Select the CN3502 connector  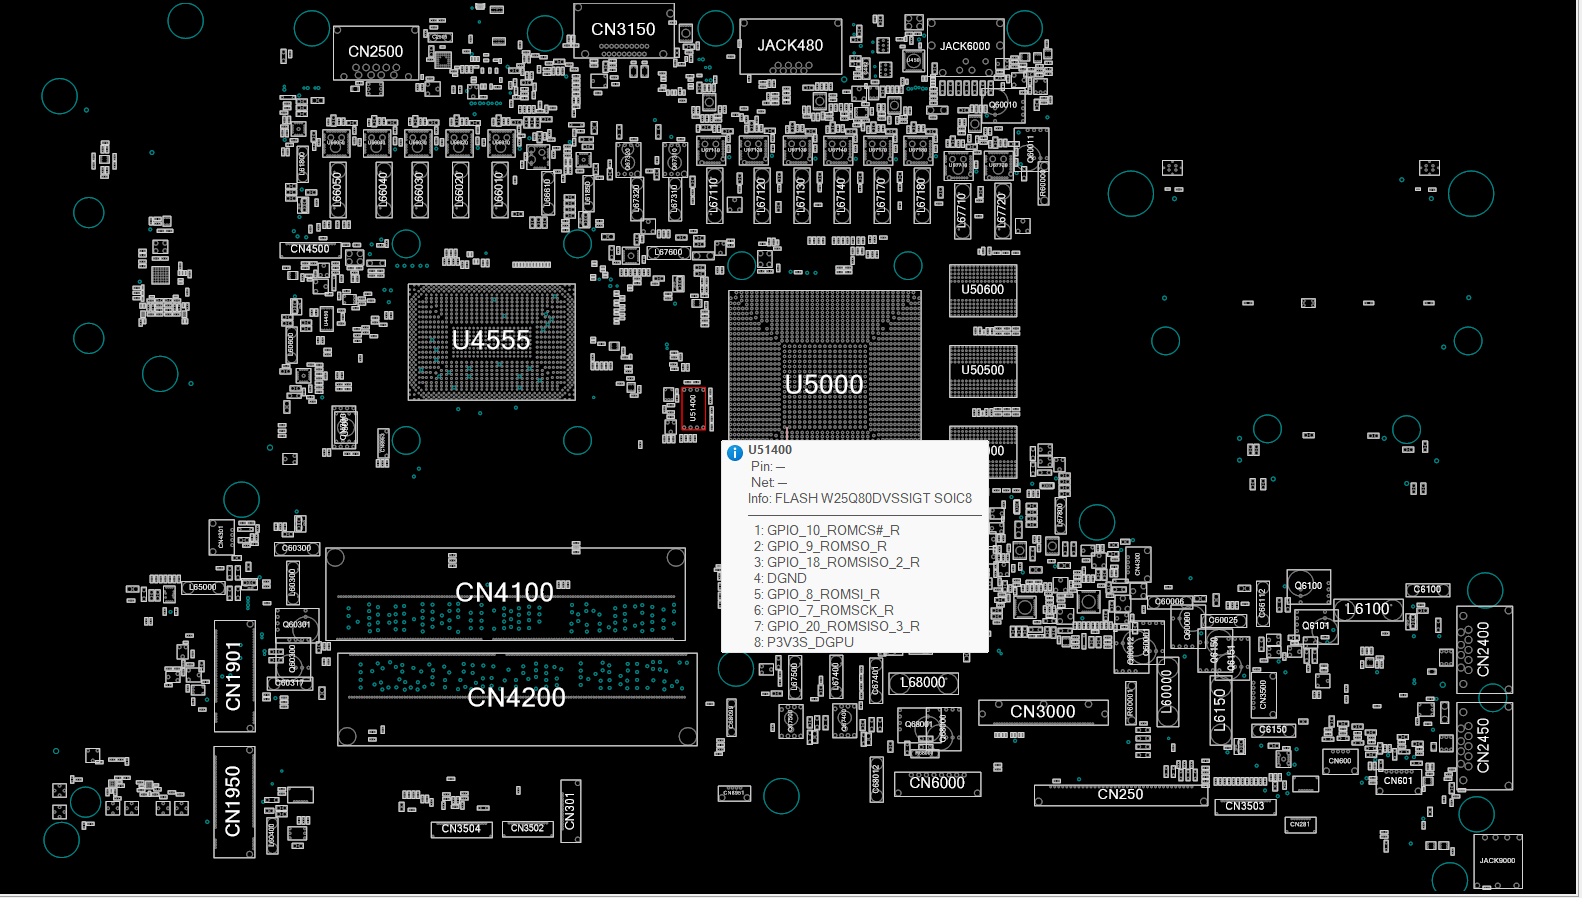coord(527,828)
